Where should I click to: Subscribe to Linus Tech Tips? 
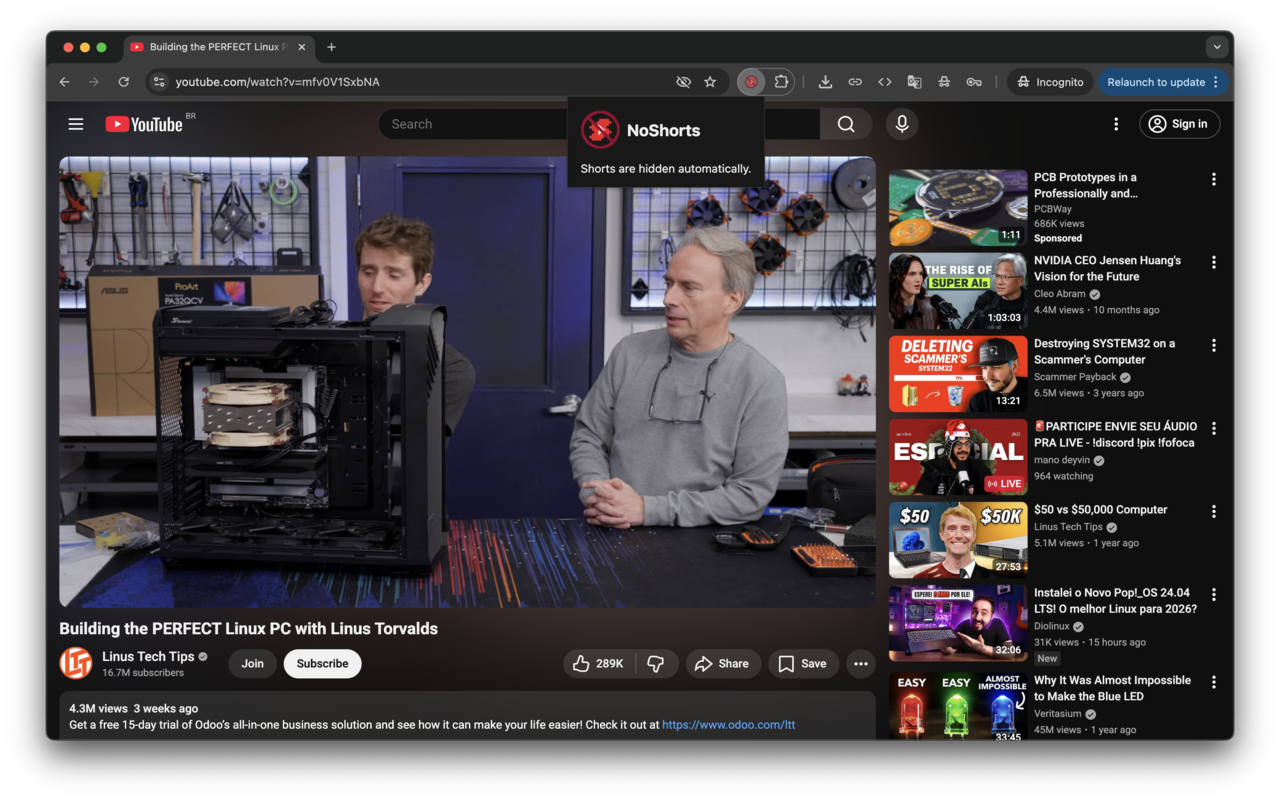tap(322, 664)
